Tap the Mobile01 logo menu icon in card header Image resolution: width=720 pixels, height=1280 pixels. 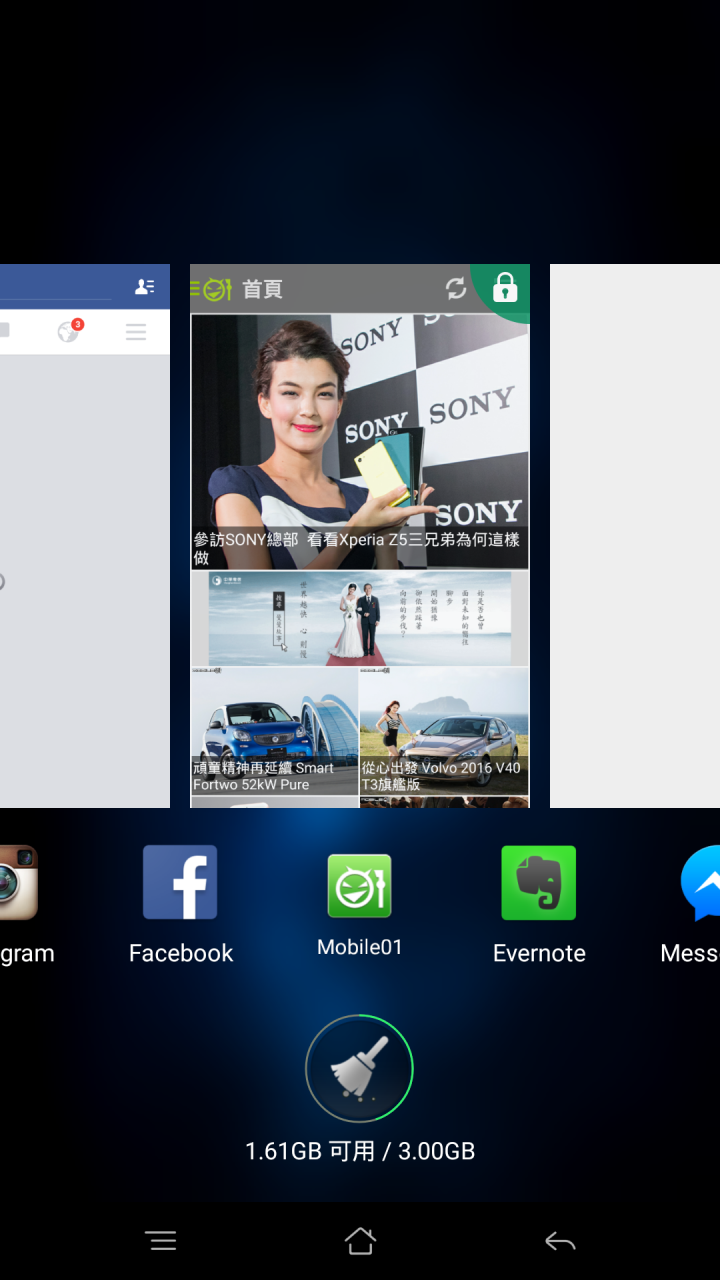211,289
